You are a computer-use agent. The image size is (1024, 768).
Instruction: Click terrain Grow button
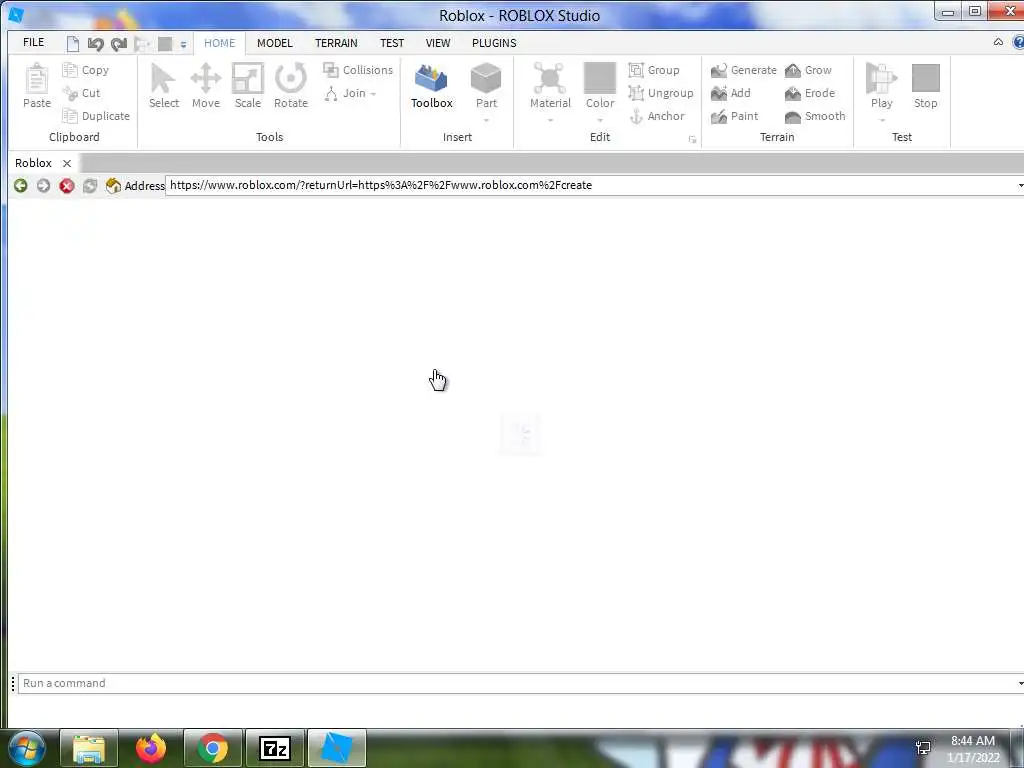pos(808,70)
